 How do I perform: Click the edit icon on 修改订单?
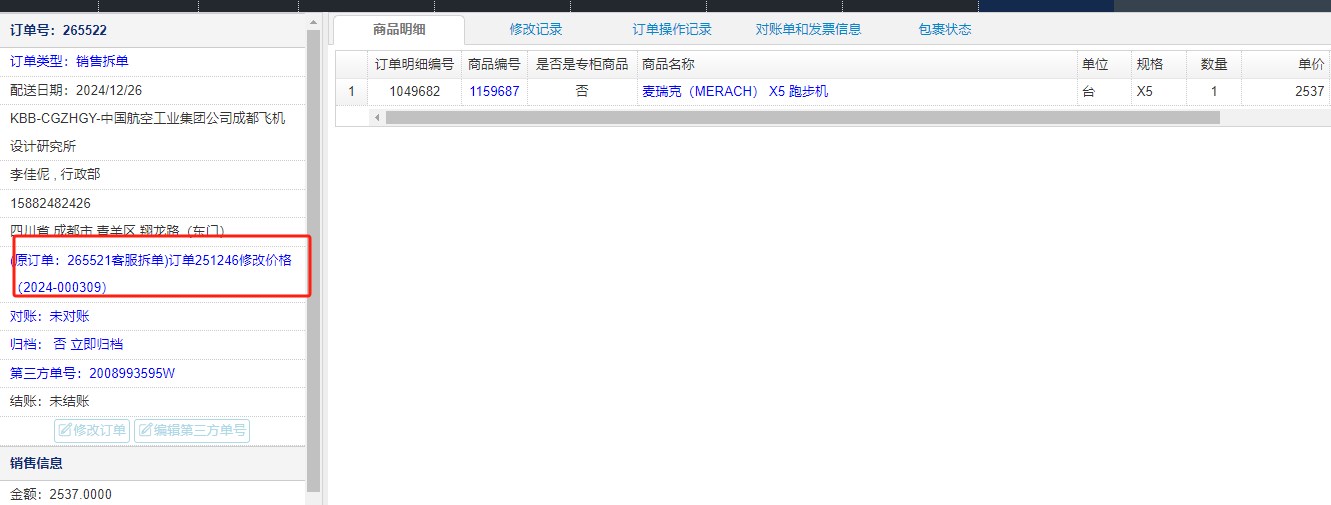65,430
